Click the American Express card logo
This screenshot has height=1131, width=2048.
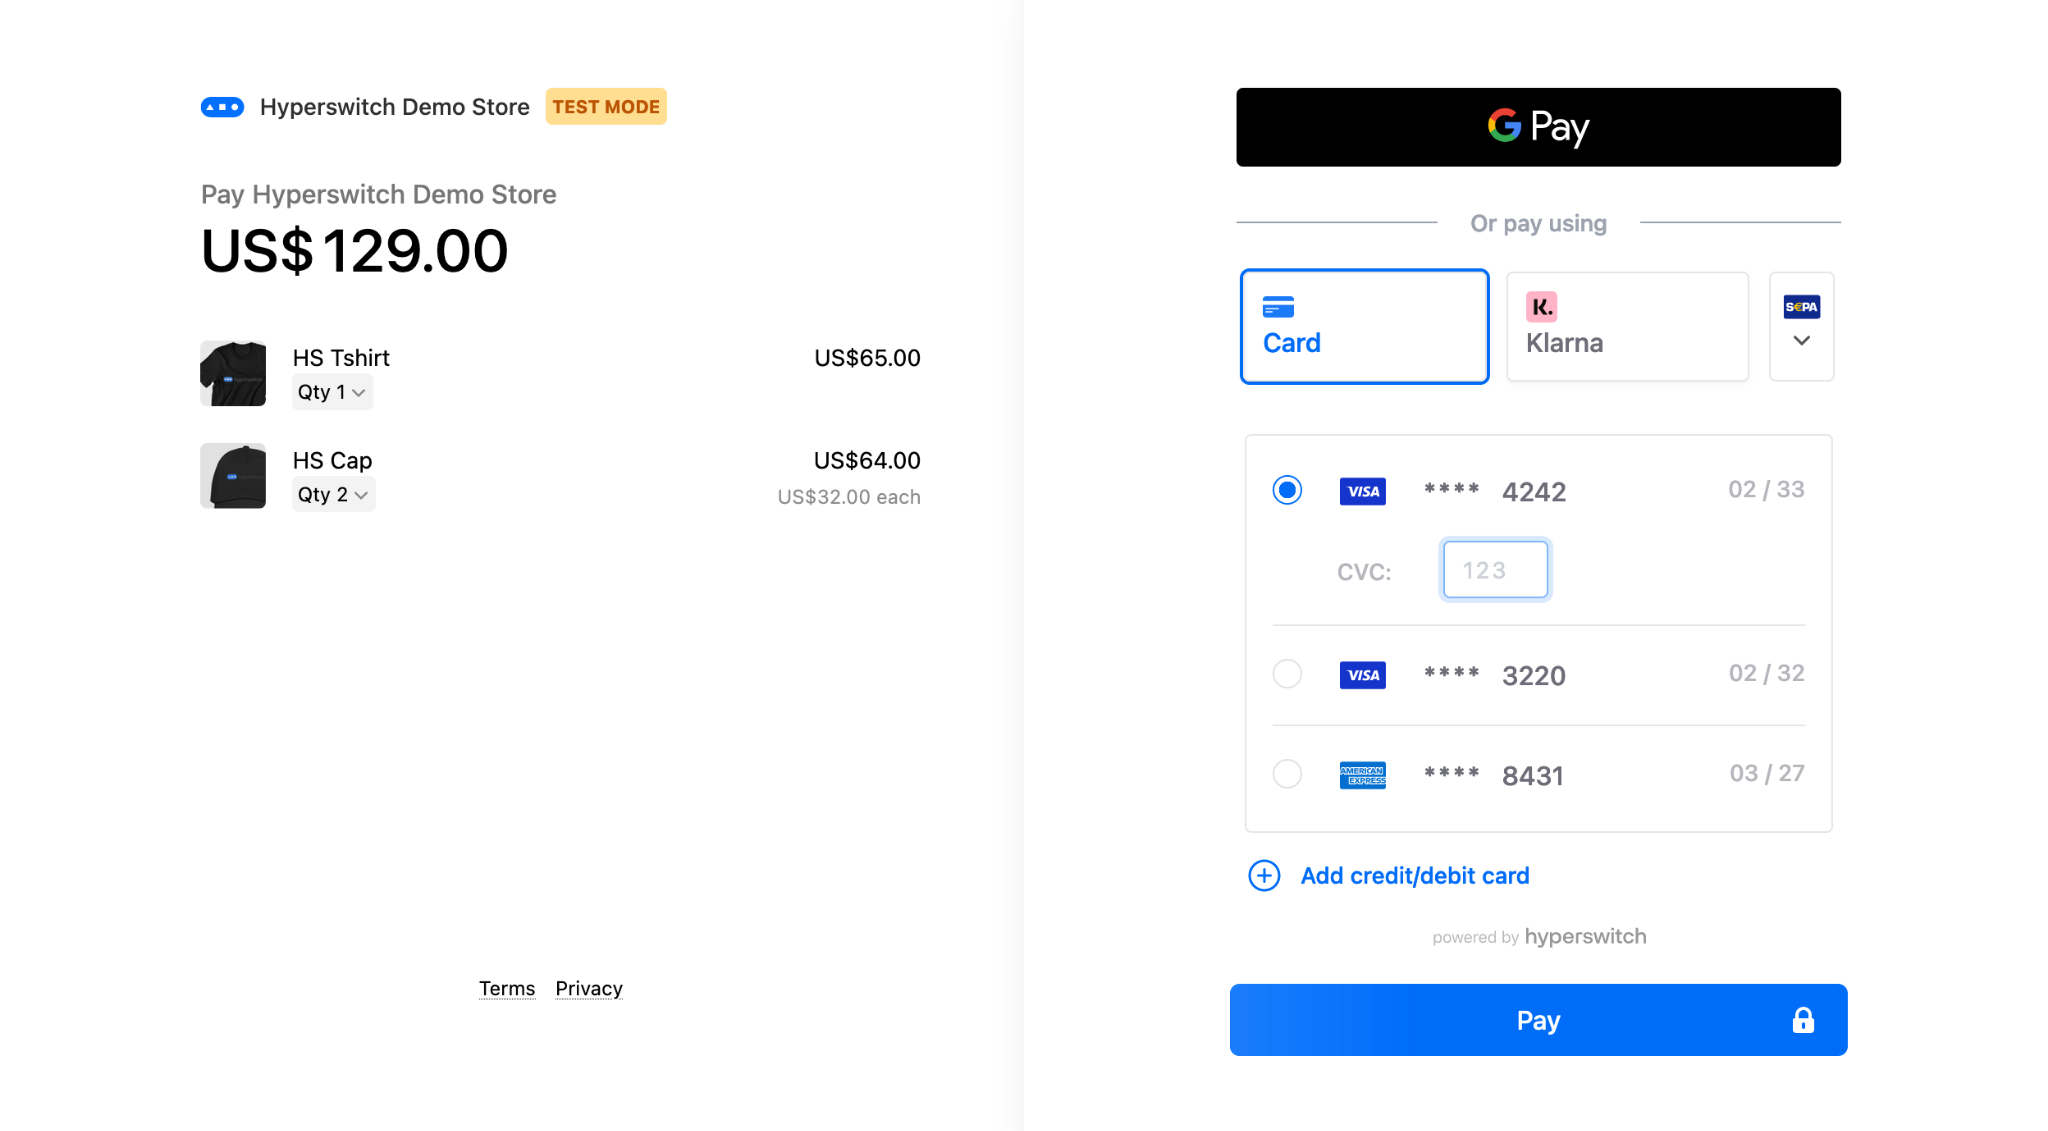coord(1362,775)
